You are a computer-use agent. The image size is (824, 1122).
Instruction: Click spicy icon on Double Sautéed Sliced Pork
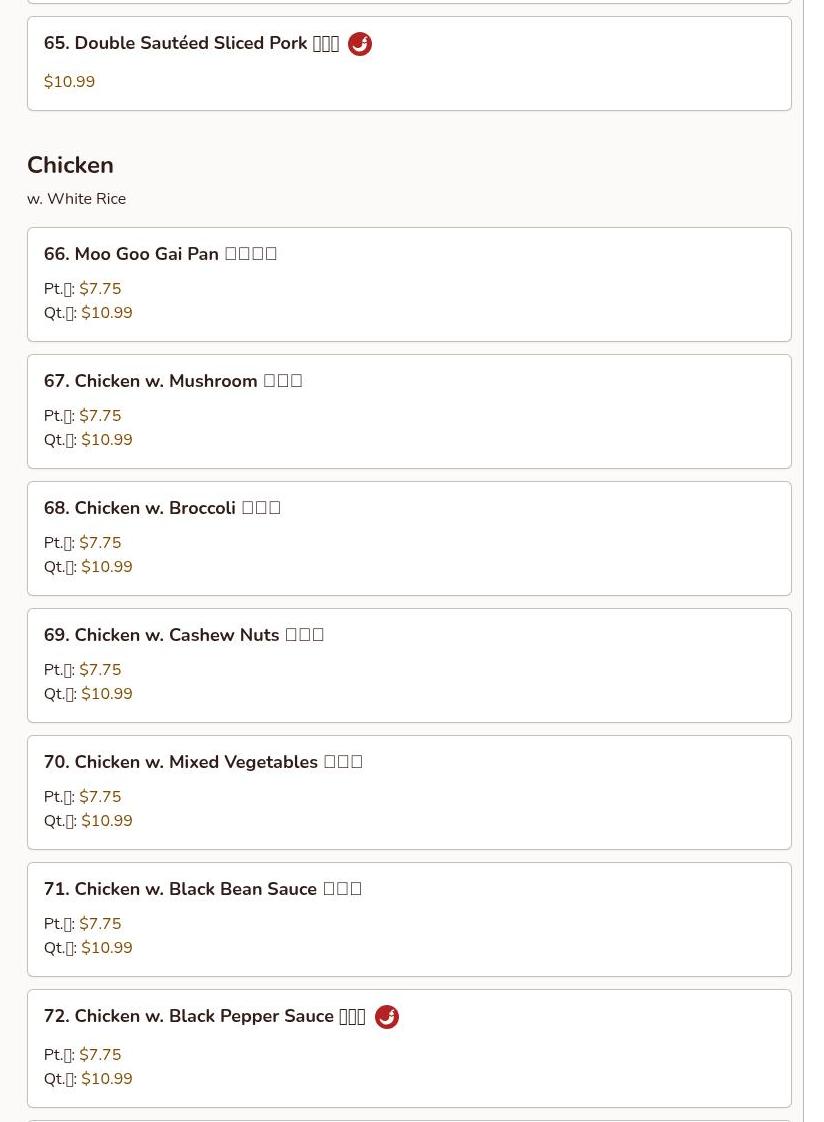point(359,44)
